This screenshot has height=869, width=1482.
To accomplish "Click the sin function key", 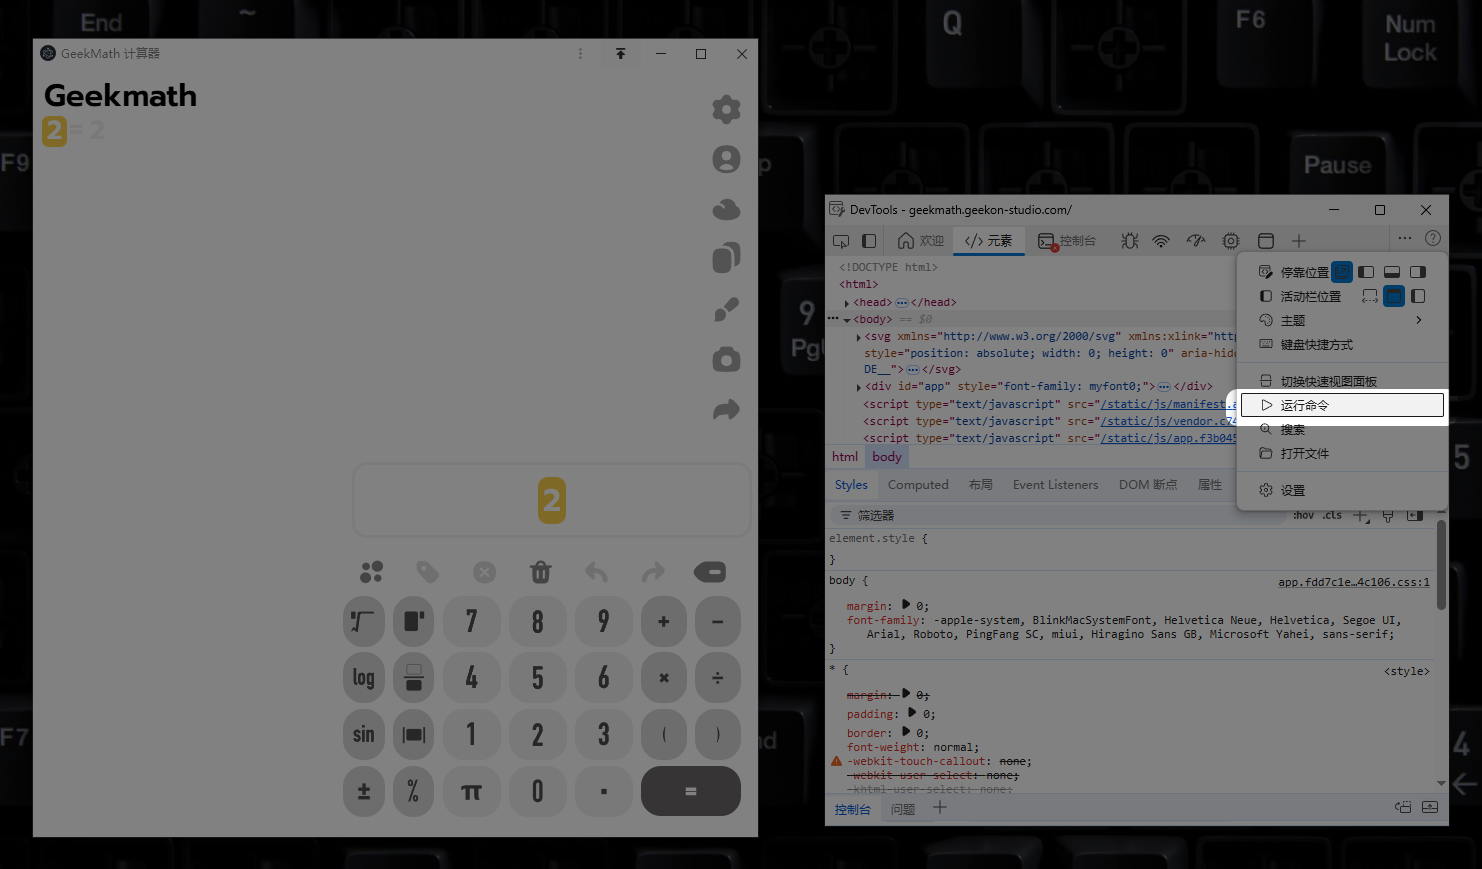I will coord(363,735).
